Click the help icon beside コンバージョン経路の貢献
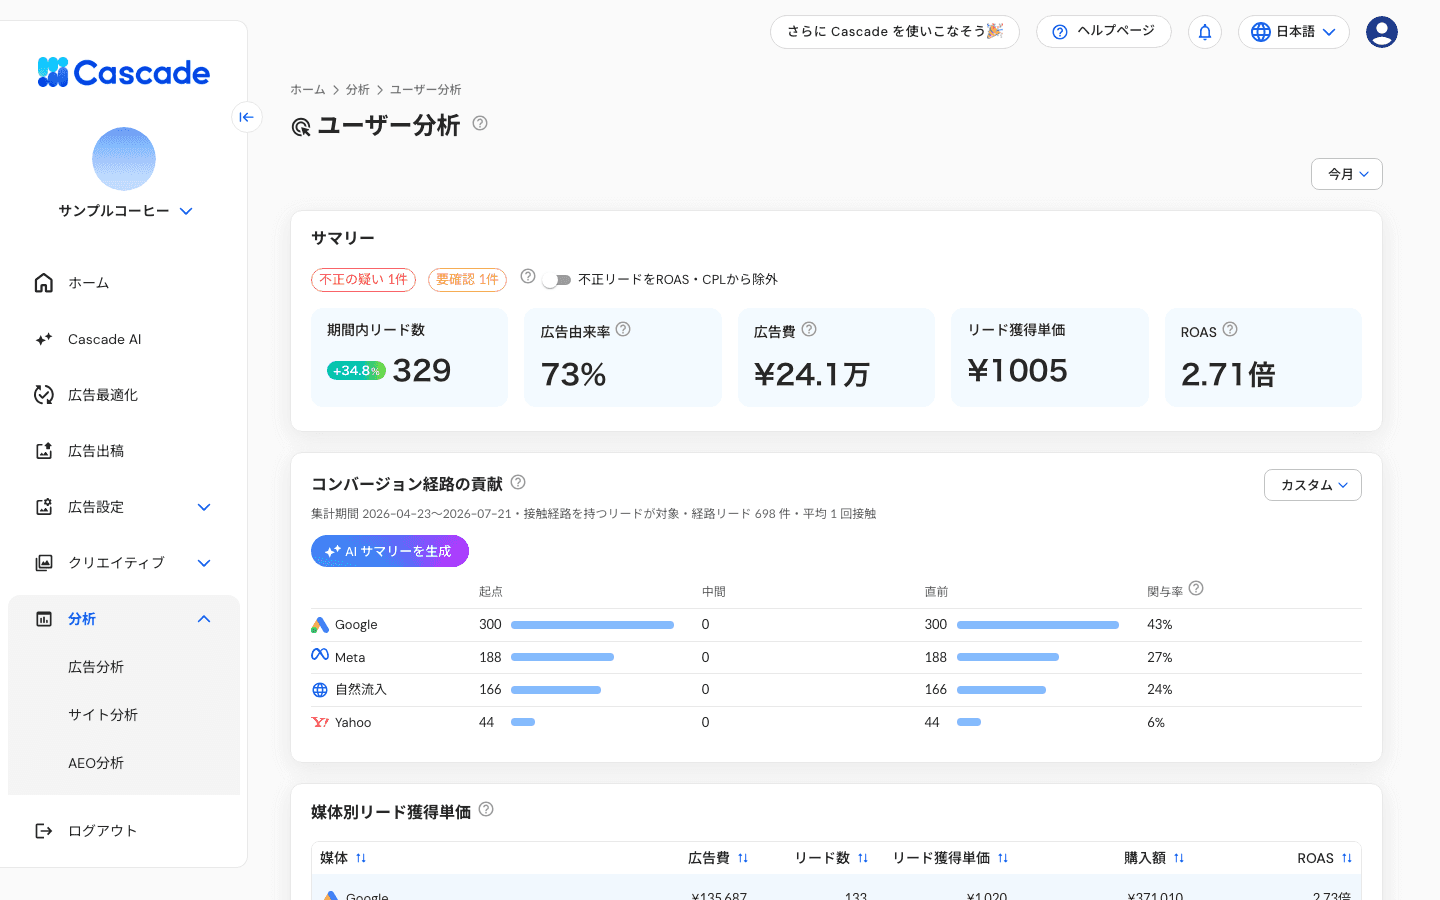This screenshot has width=1440, height=900. pyautogui.click(x=518, y=482)
